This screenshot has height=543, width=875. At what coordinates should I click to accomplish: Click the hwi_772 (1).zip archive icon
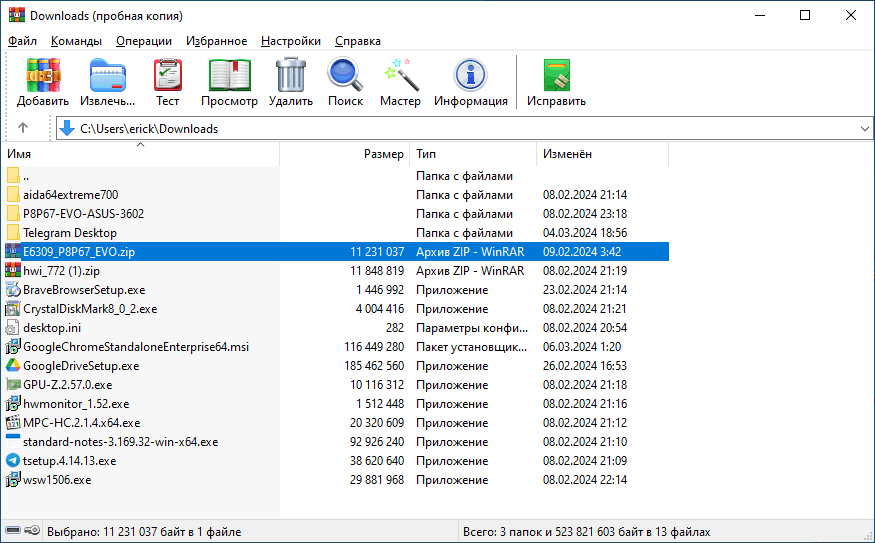click(x=13, y=271)
